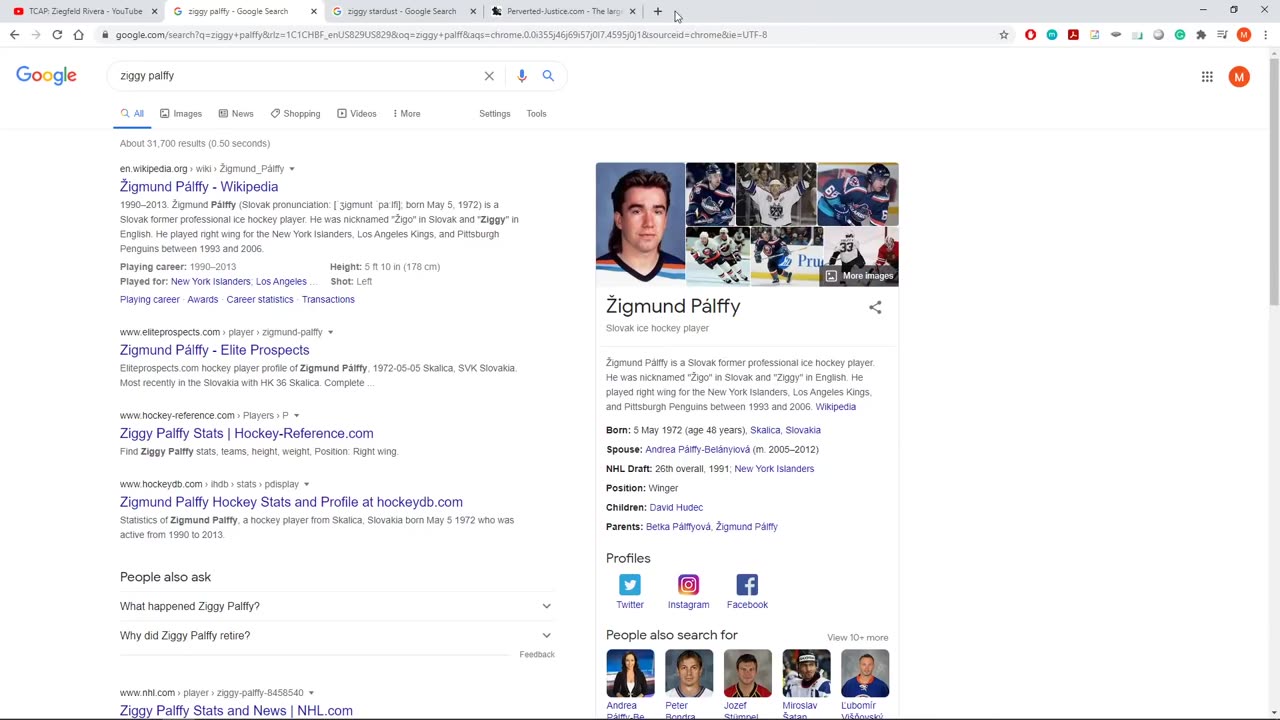Open the Google apps grid
Screen dimensions: 1280x720
[x=1207, y=77]
